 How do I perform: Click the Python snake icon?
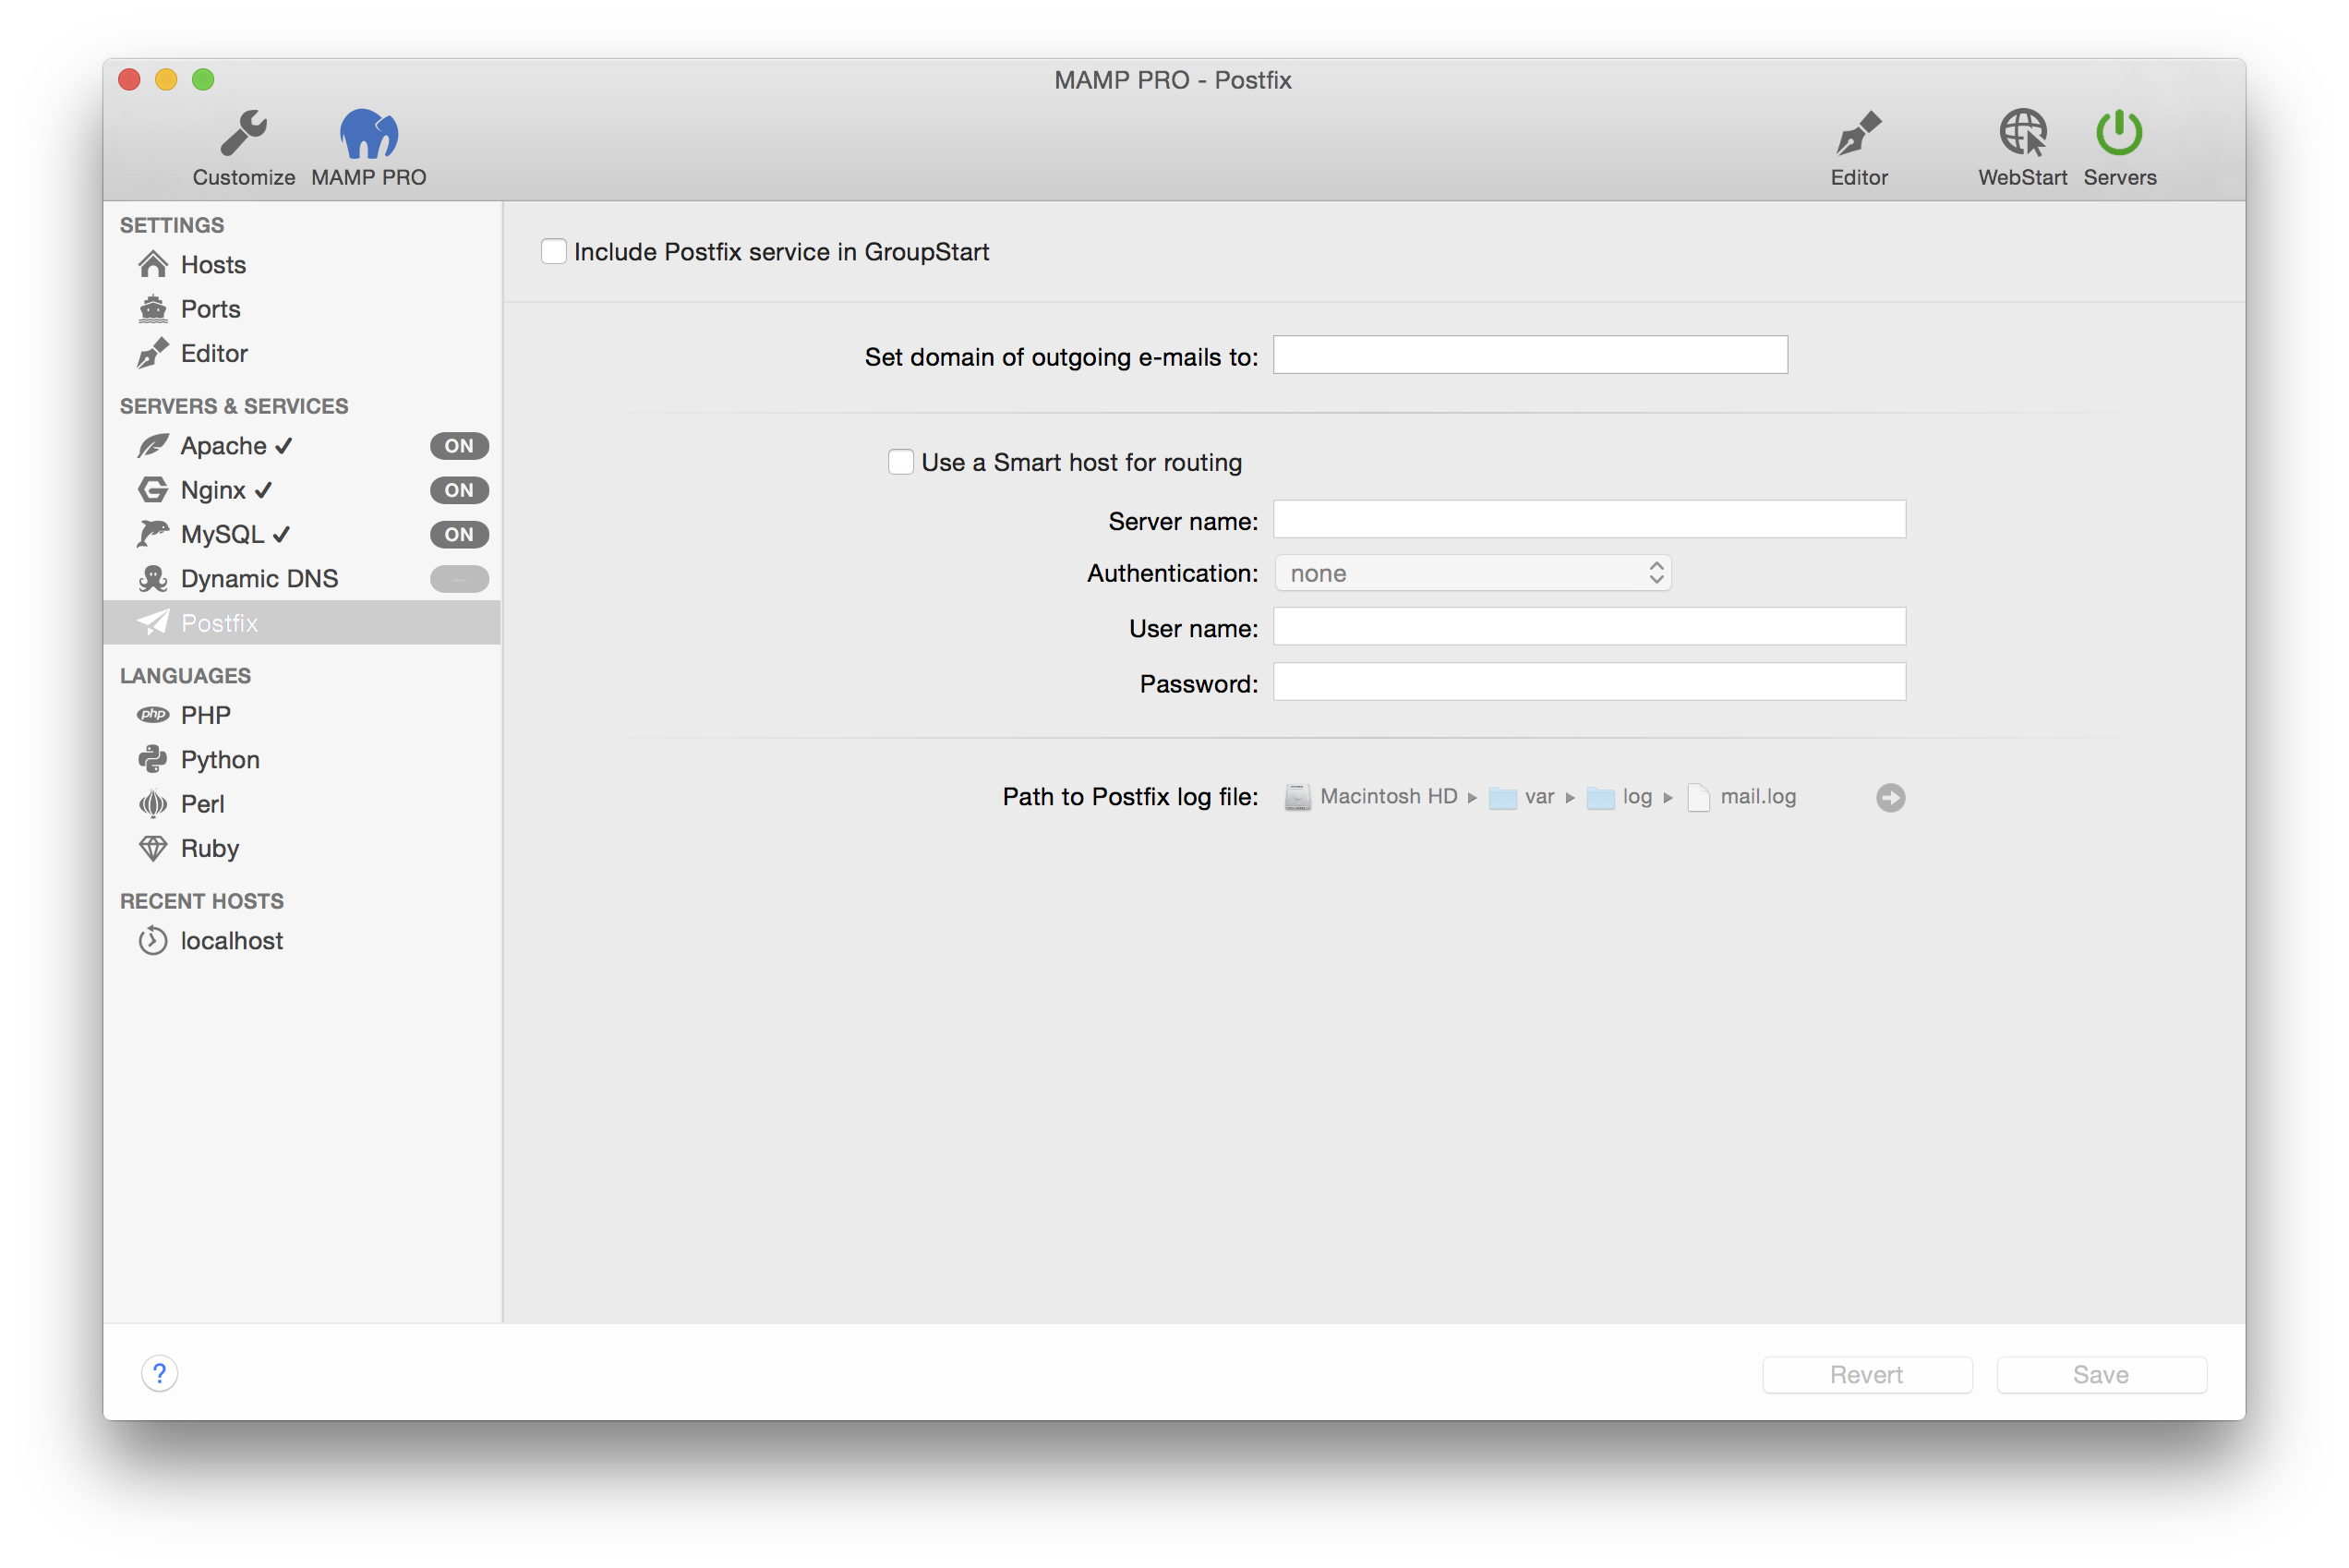[153, 759]
